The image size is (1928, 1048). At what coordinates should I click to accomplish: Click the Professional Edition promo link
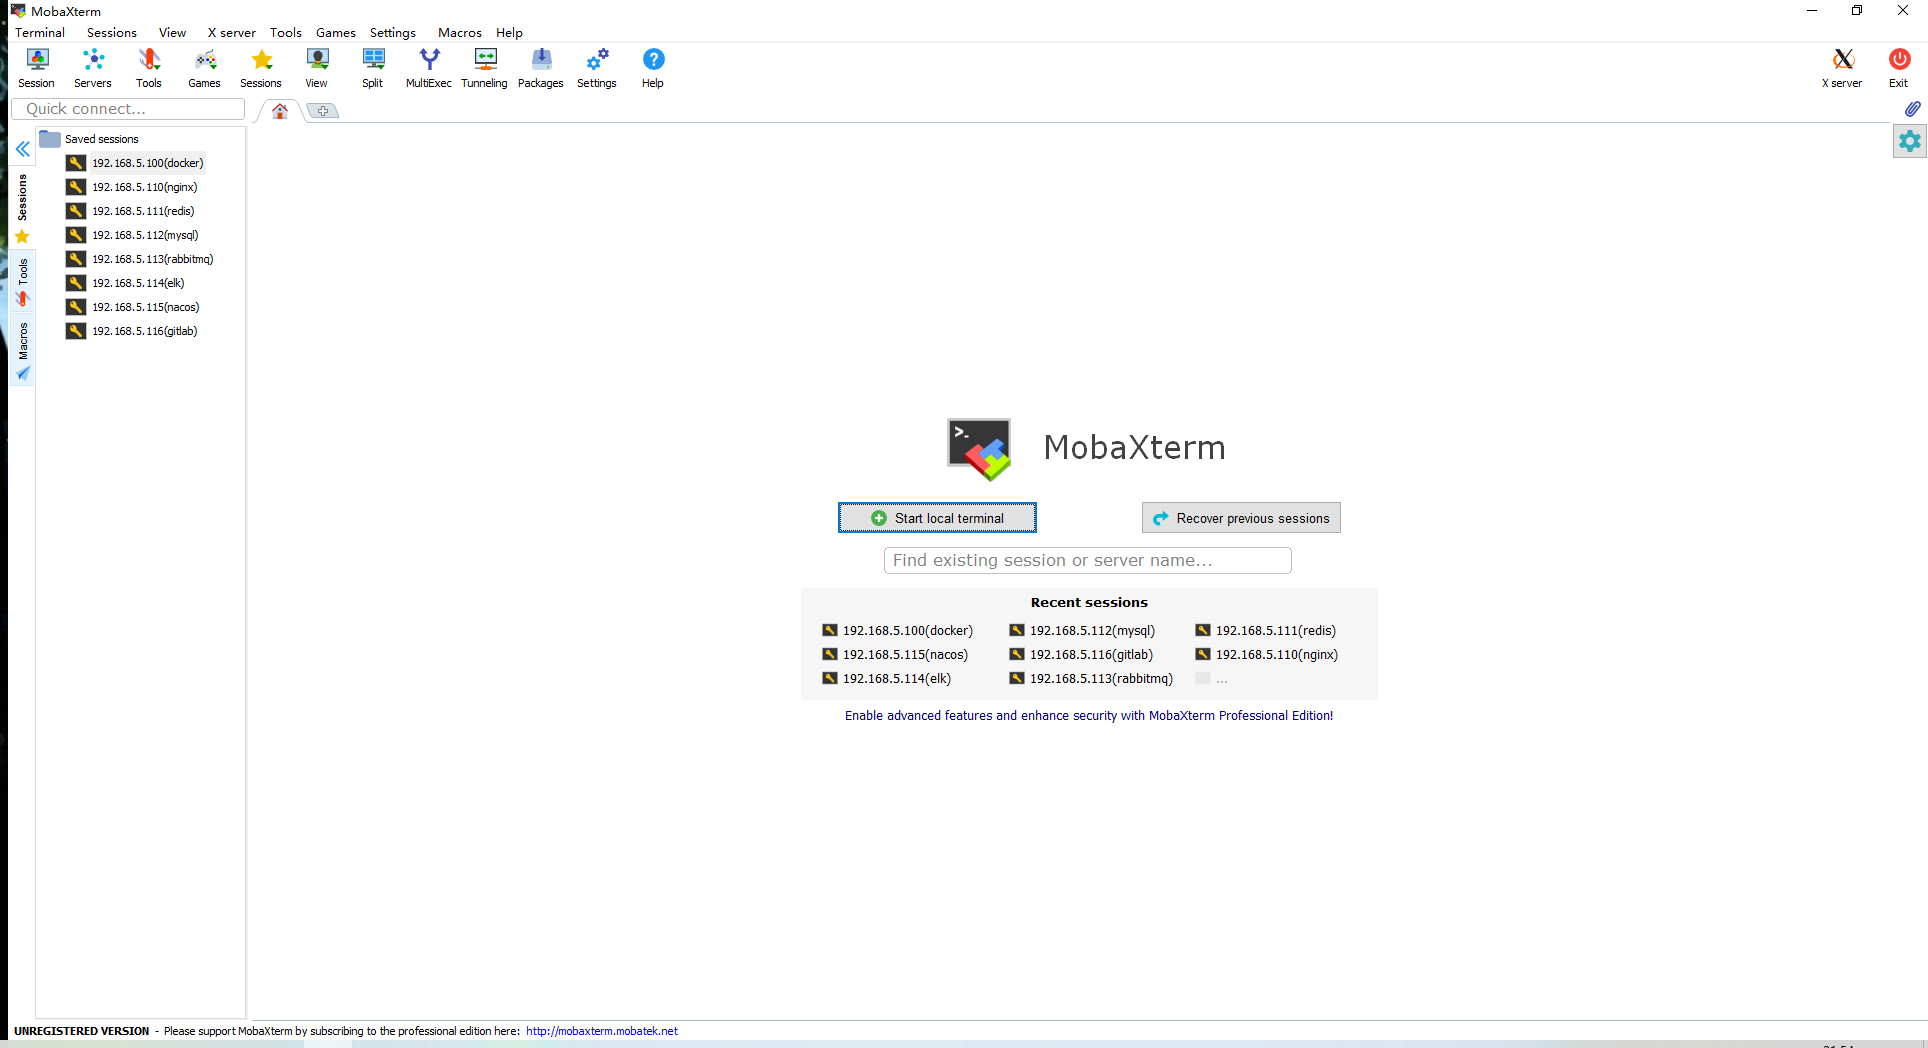click(x=1088, y=715)
